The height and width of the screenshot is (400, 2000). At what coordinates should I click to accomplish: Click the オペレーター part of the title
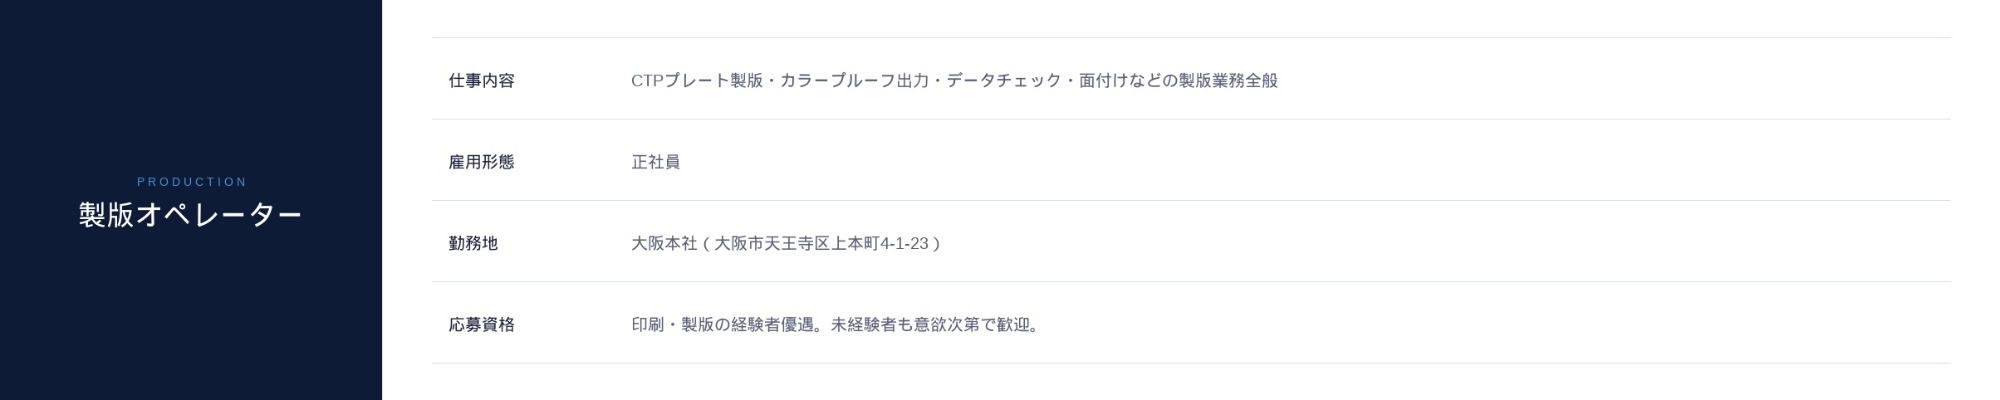coord(218,215)
